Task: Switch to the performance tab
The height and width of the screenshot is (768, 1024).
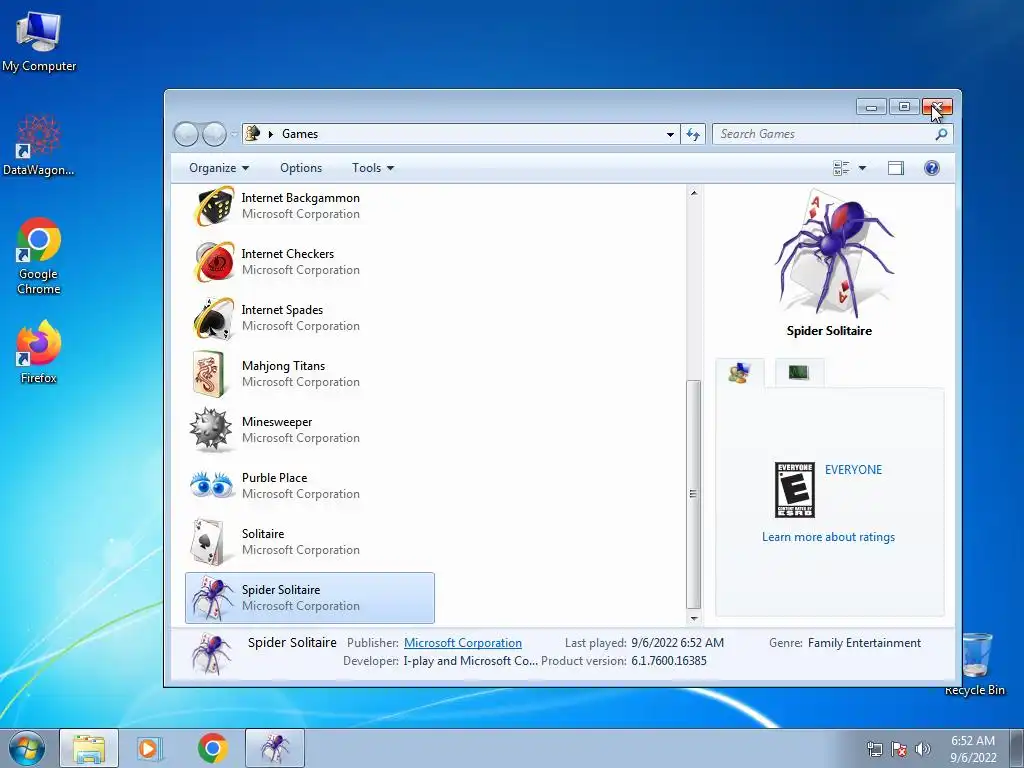Action: (799, 372)
